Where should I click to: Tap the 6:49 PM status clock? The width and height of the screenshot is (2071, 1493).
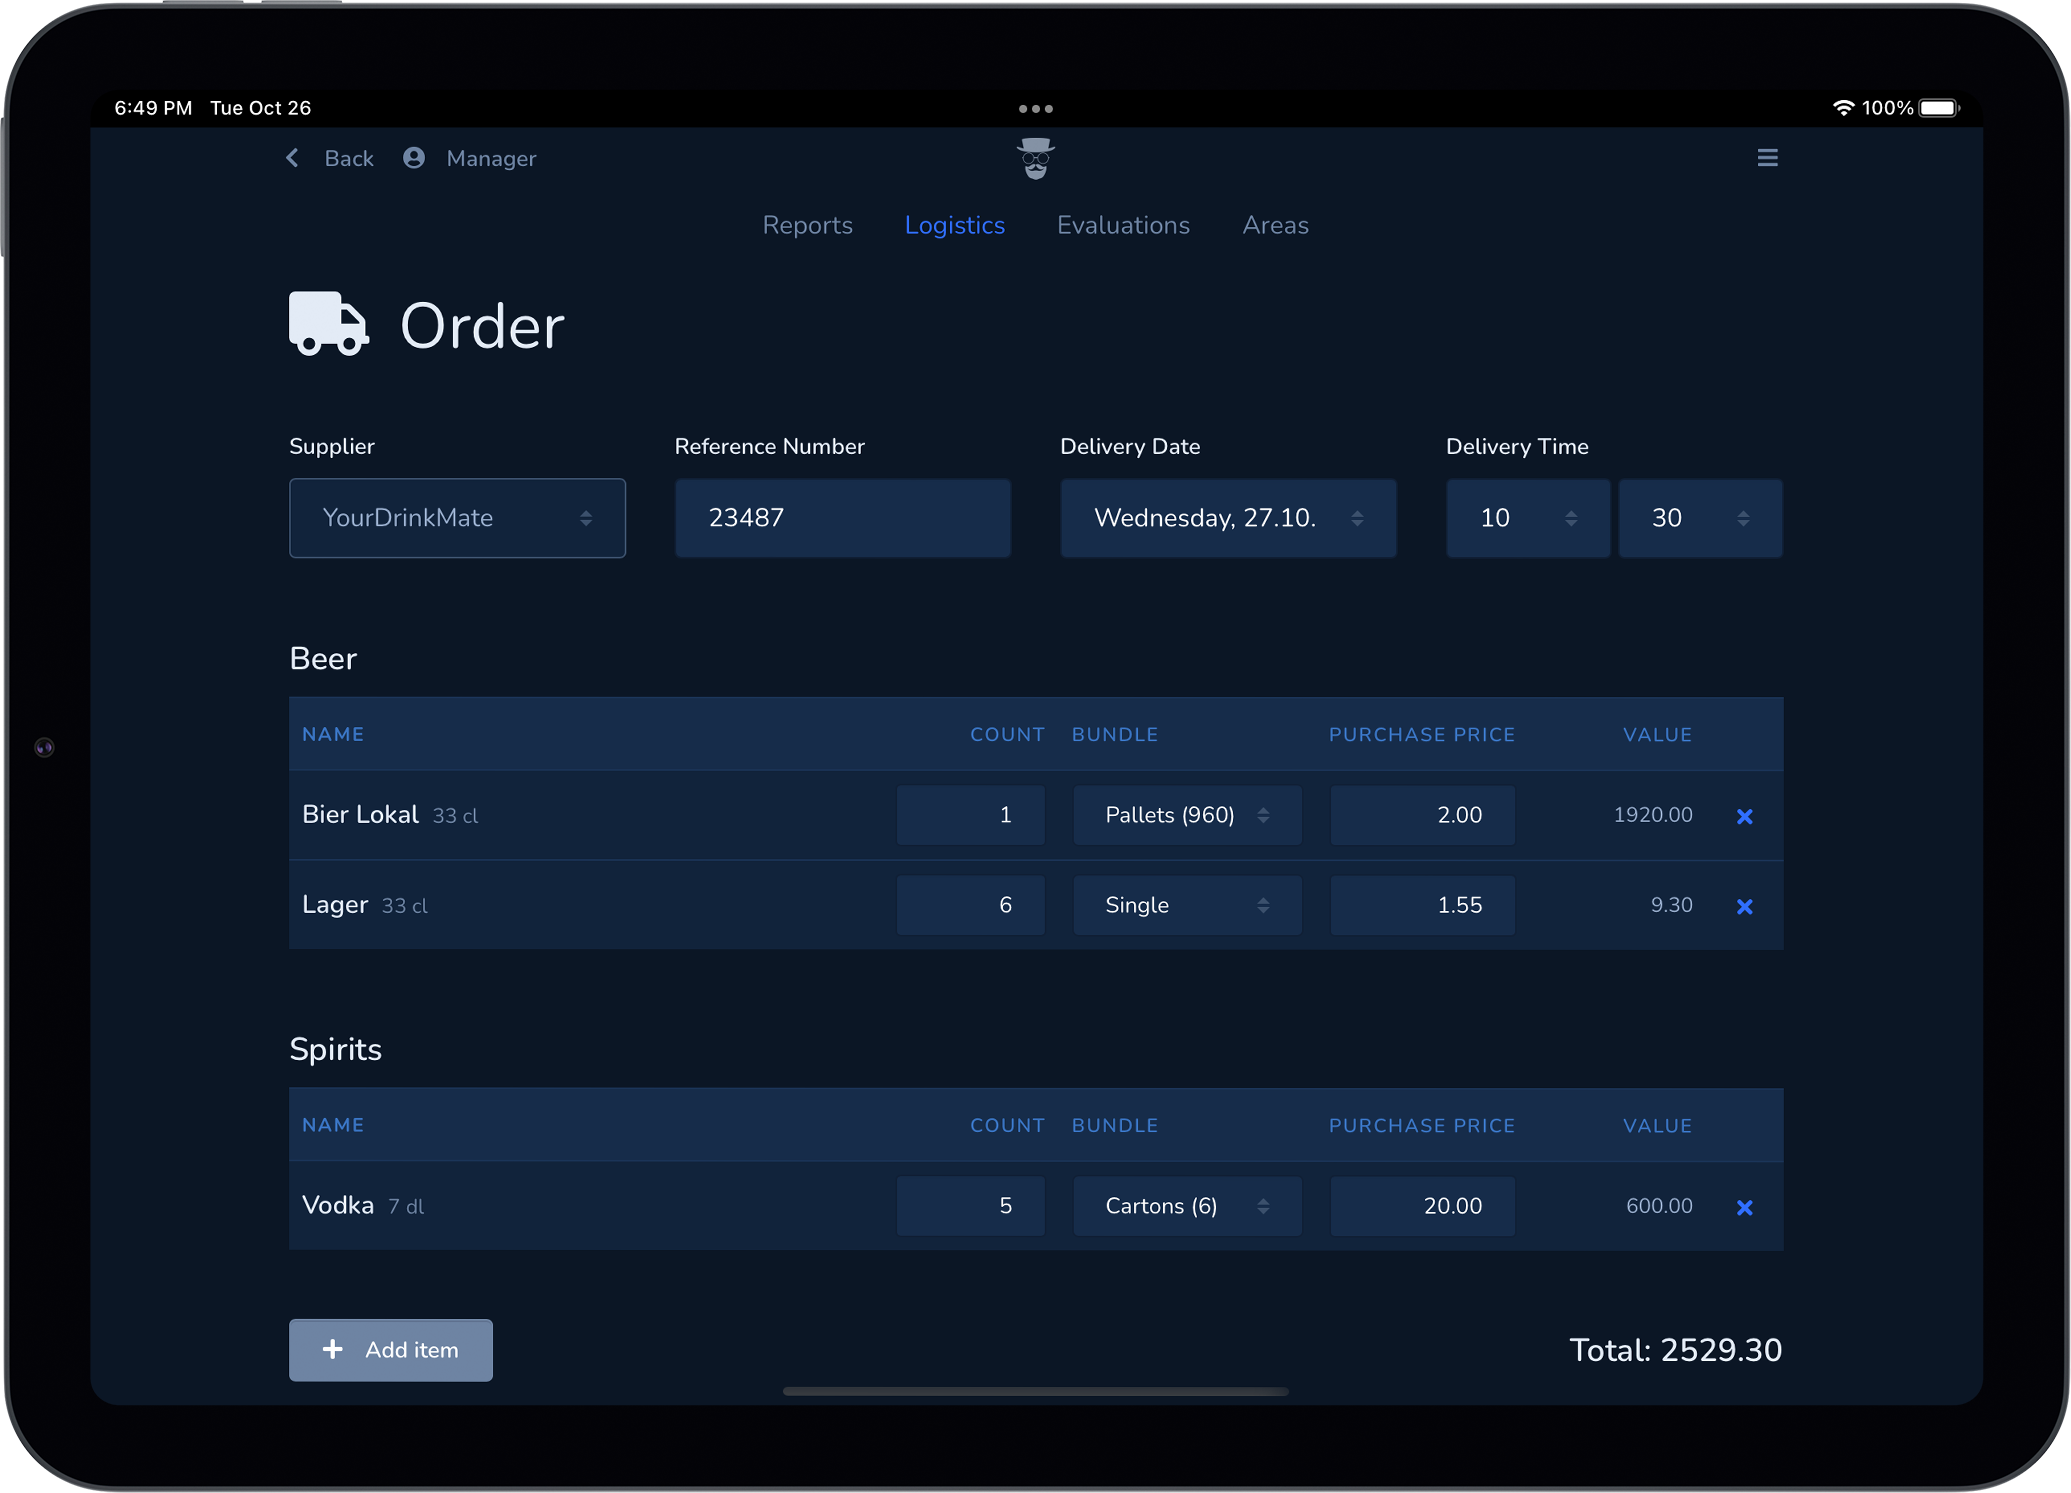(153, 108)
